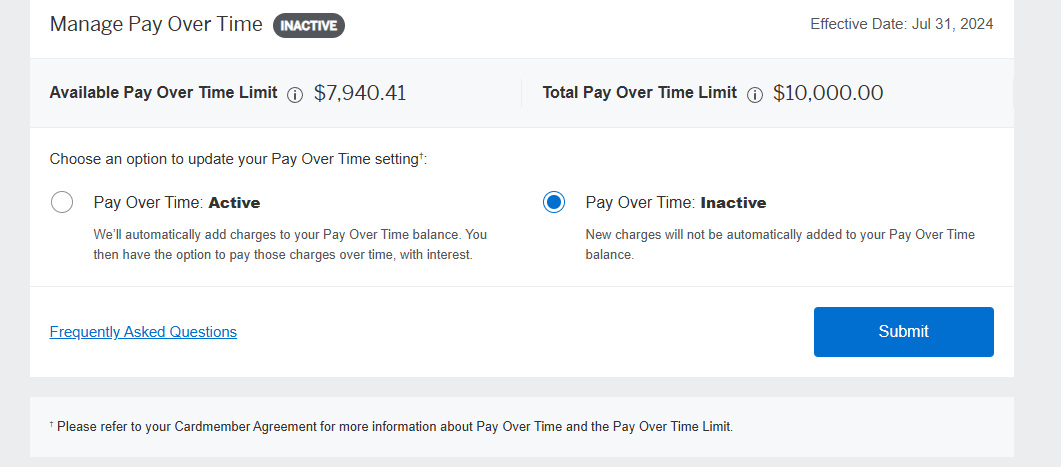Click the "Pay Over Time: Inactive" option label
The height and width of the screenshot is (468, 1061).
675,202
